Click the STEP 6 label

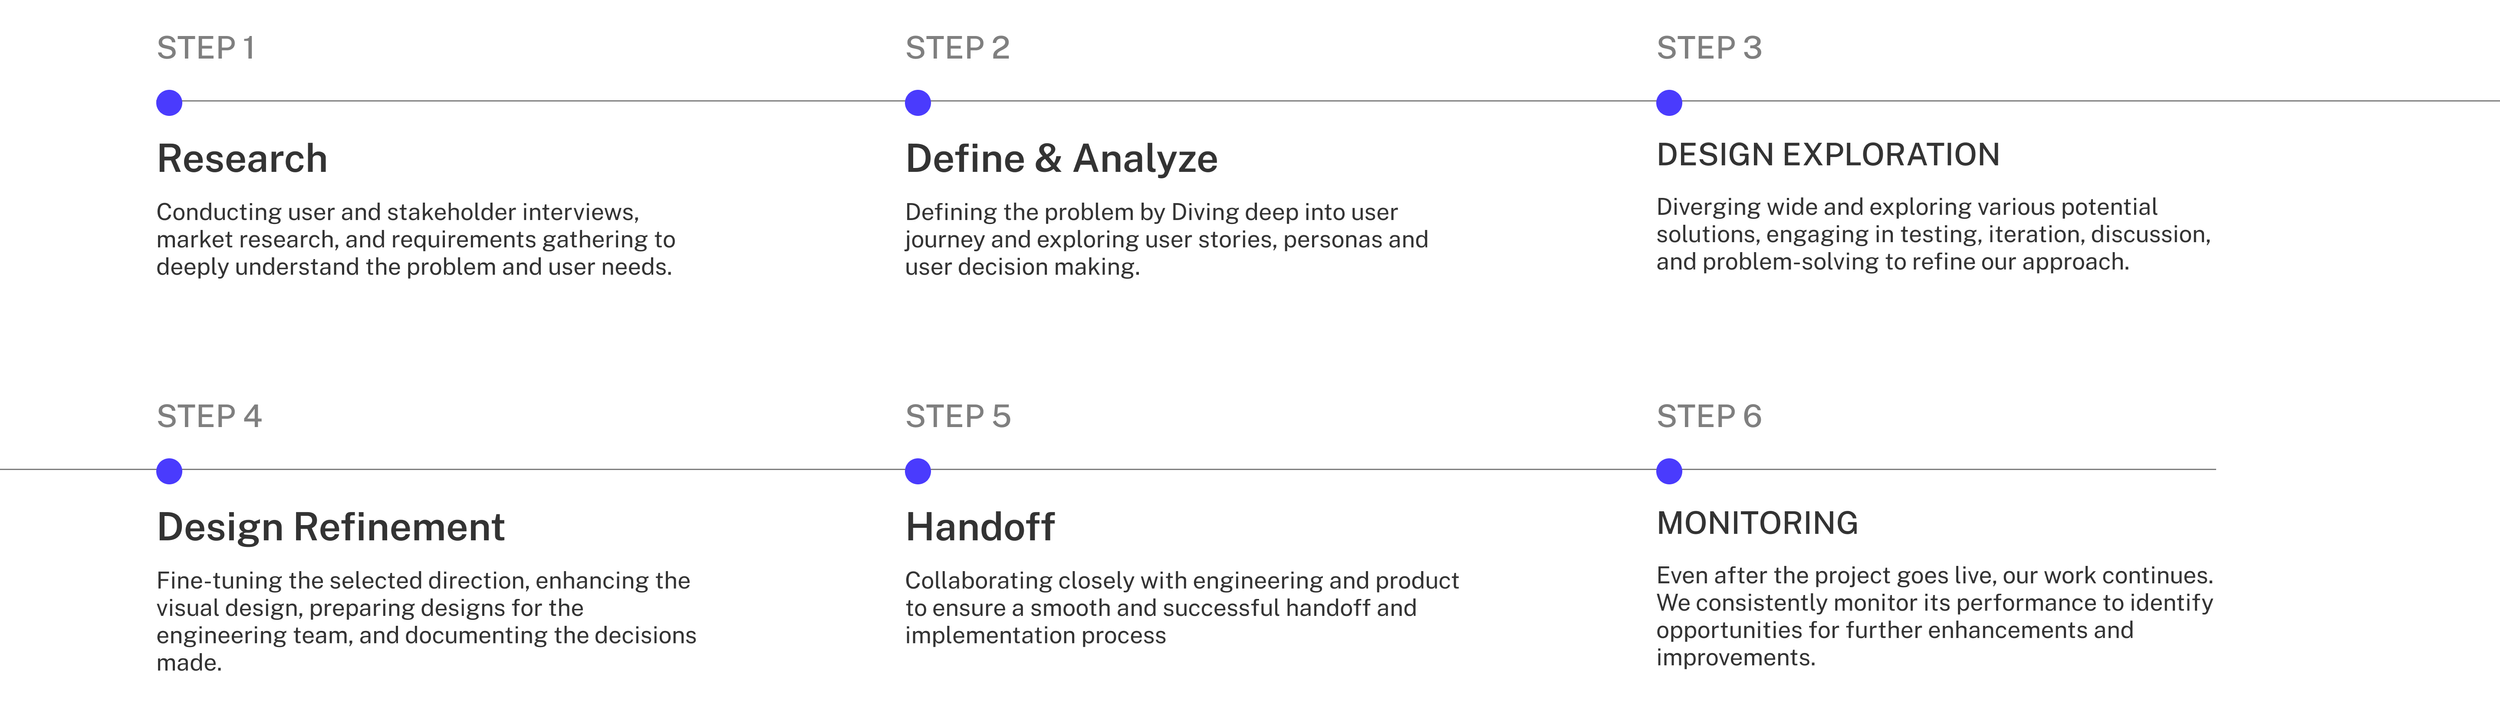click(x=1709, y=416)
